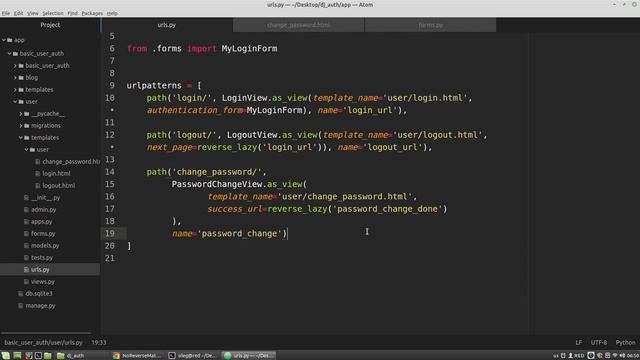This screenshot has width=640, height=360.
Task: Click the file icon beside manage.py
Action: [21, 305]
